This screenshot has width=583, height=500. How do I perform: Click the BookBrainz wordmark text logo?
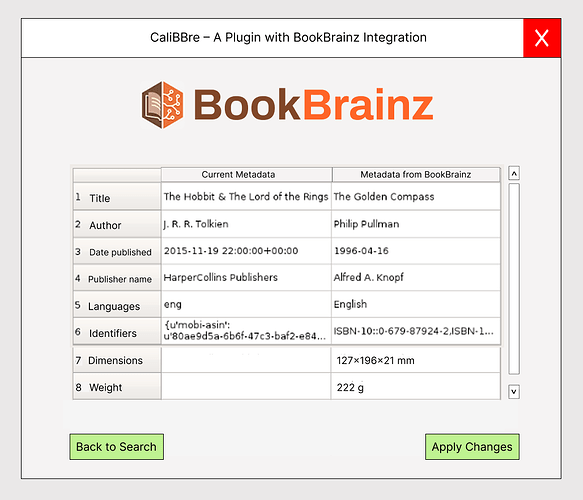coord(313,106)
